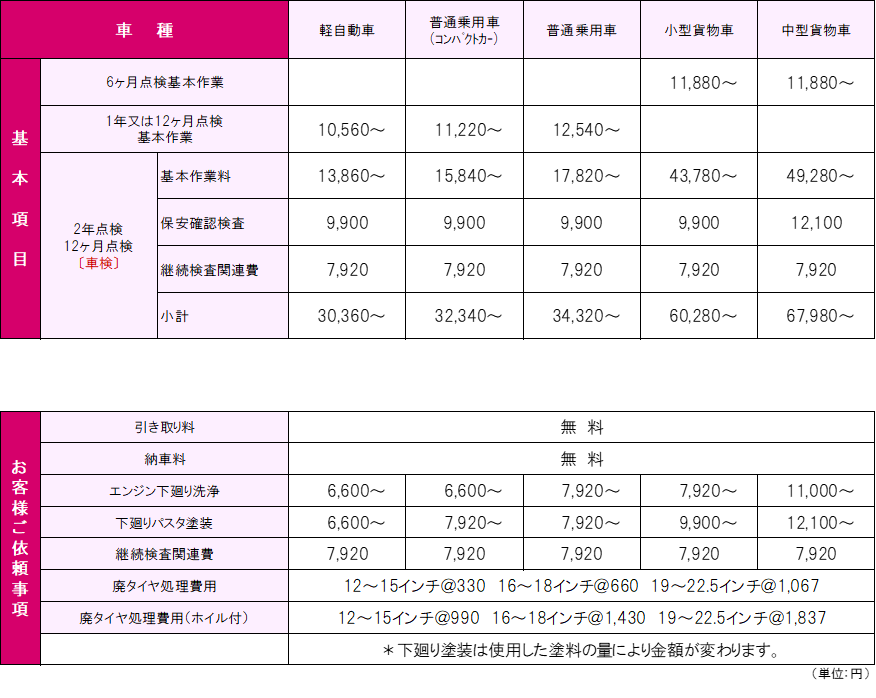Select the 軽自動車 column header
The width and height of the screenshot is (876, 698).
pyautogui.click(x=347, y=30)
